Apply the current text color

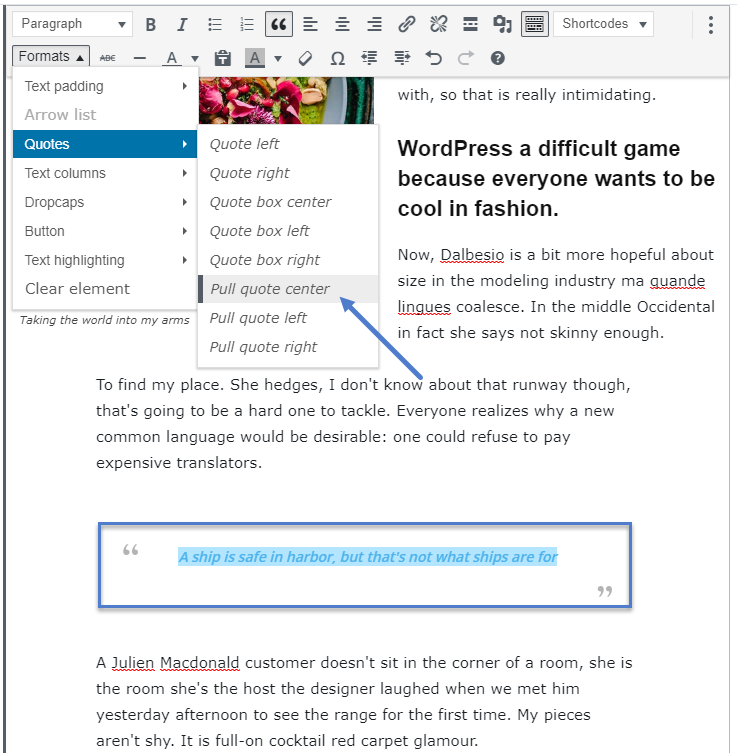[171, 58]
